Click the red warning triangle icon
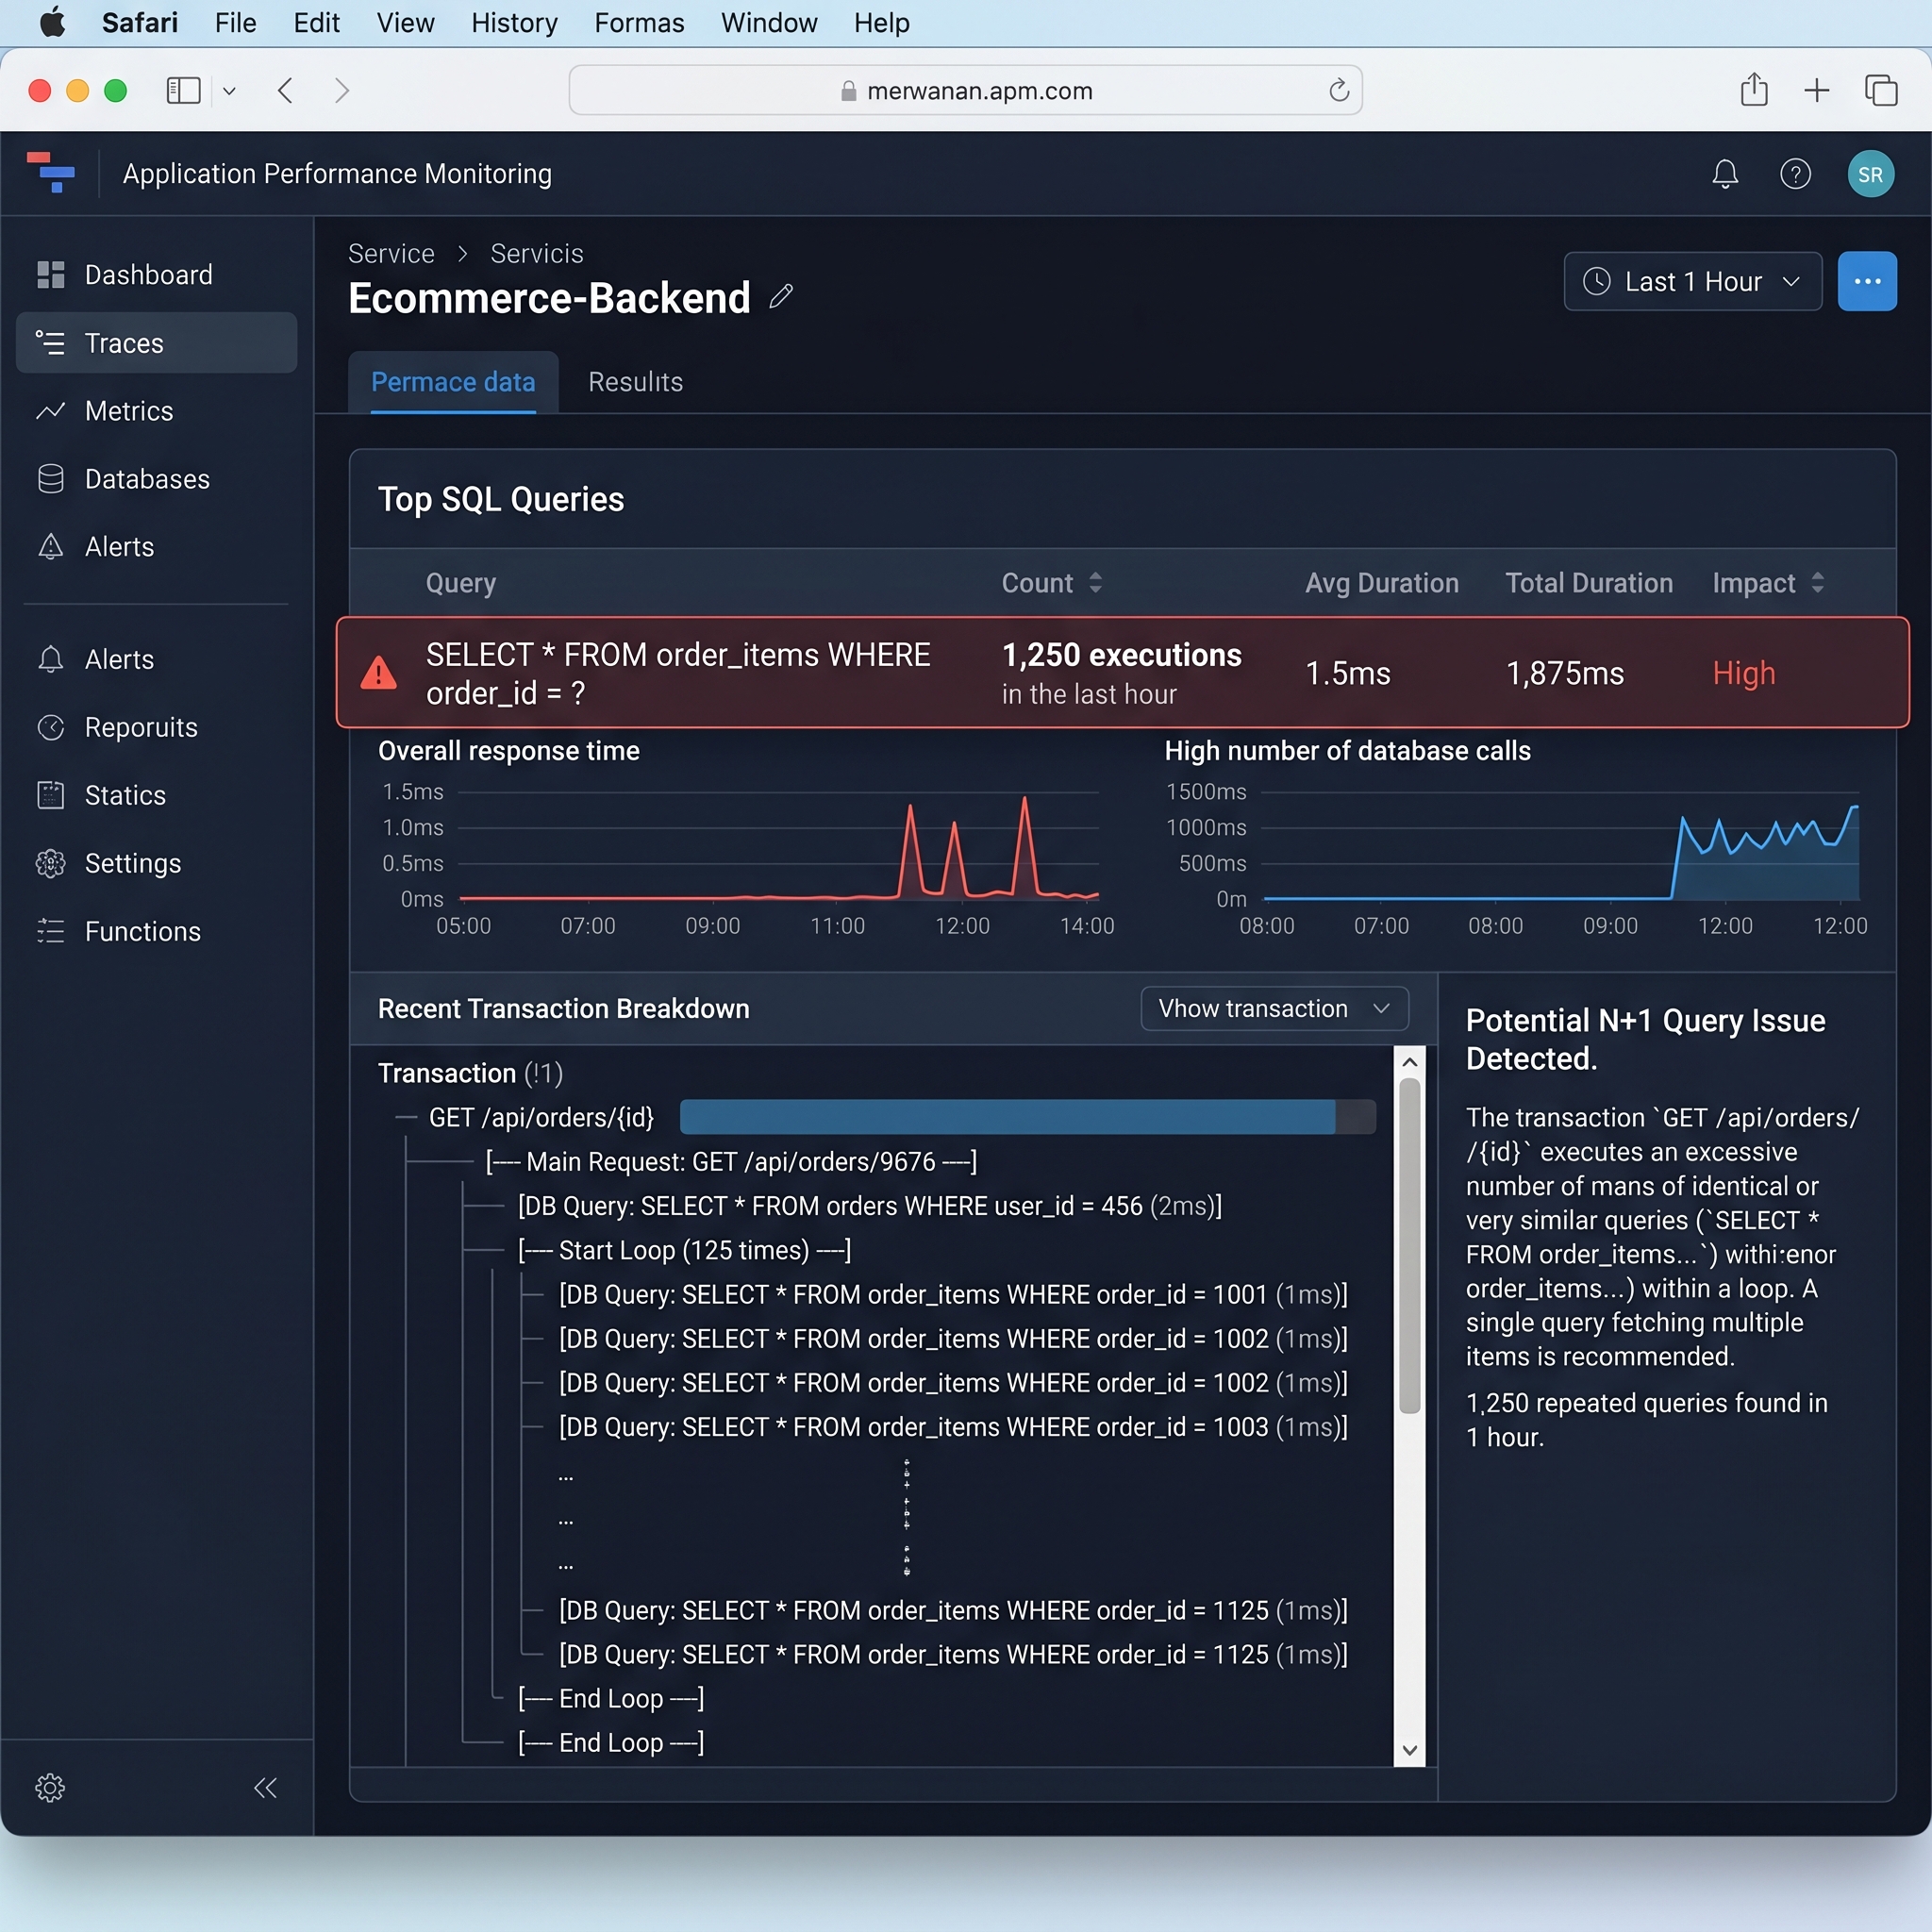1932x1932 pixels. pos(379,673)
